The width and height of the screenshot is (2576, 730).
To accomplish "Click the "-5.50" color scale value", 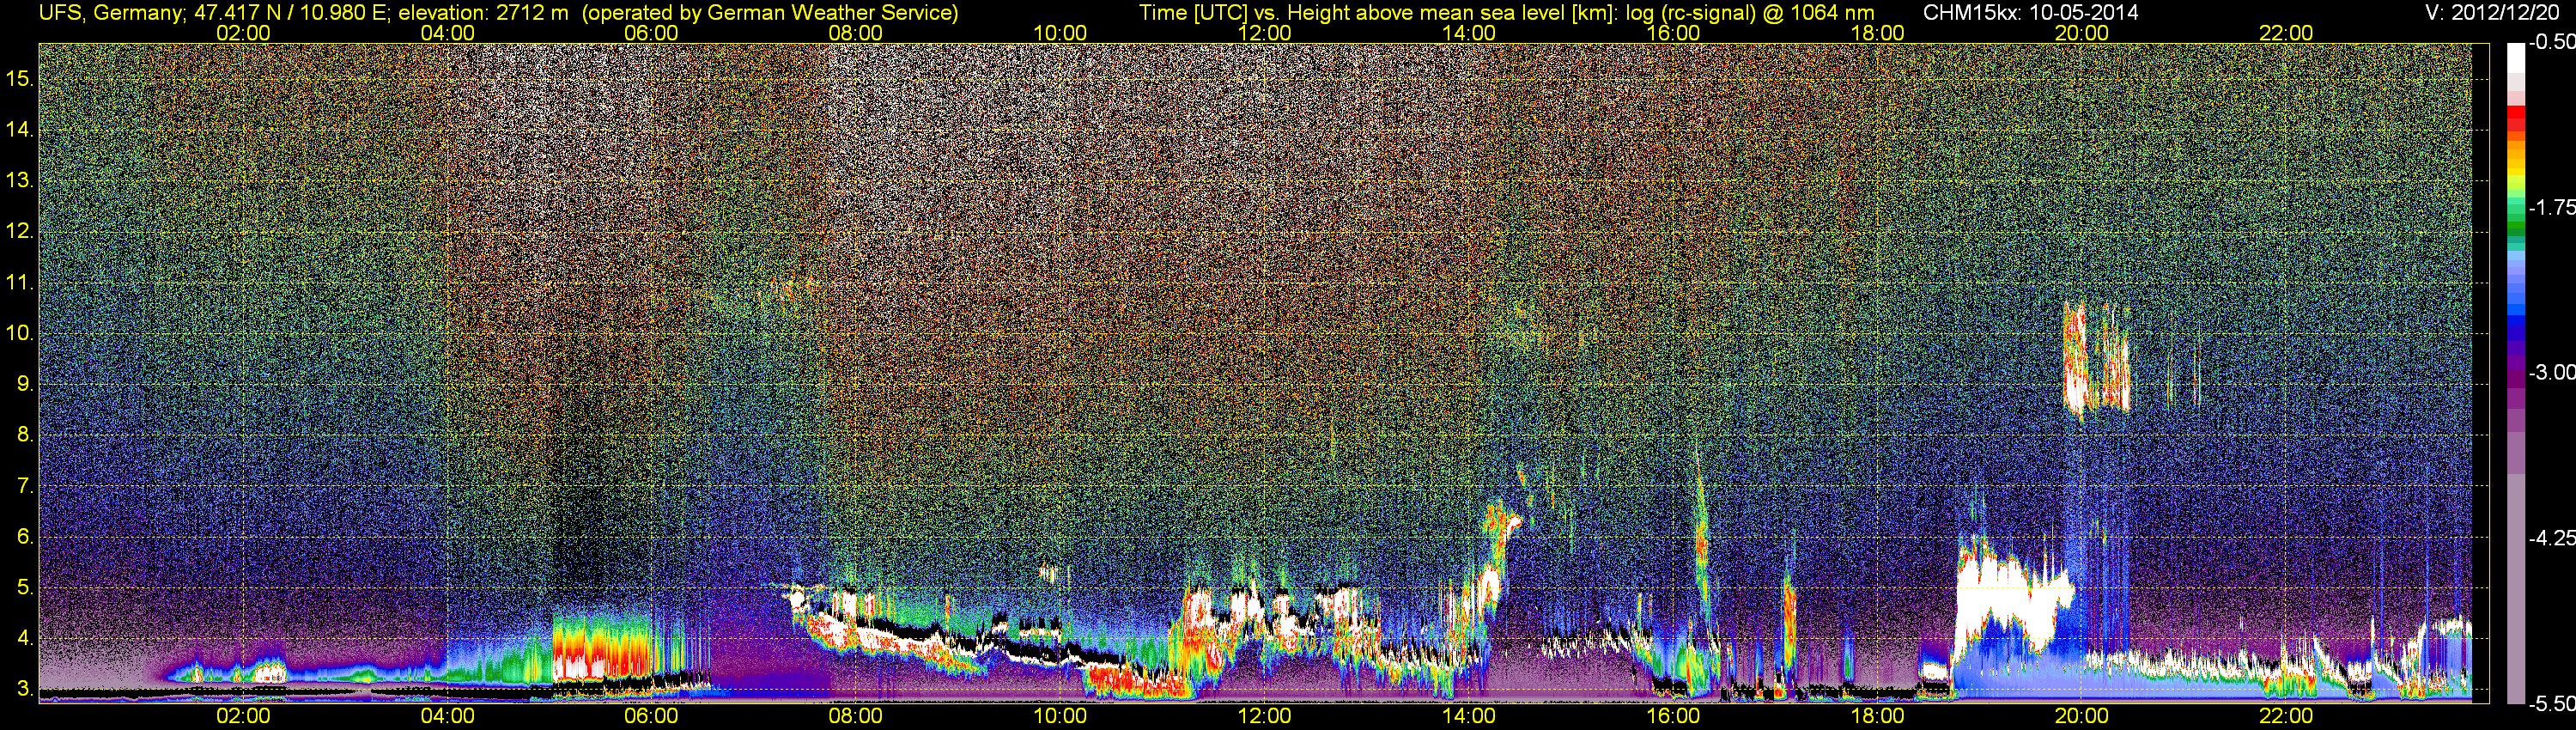I will (2551, 703).
